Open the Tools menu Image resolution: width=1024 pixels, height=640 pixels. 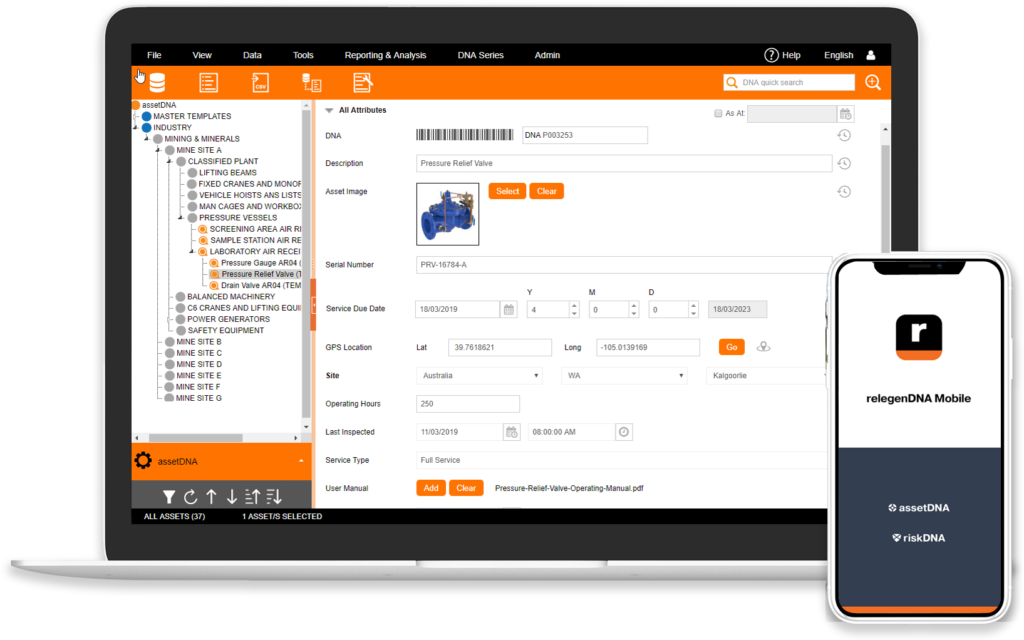pos(303,55)
